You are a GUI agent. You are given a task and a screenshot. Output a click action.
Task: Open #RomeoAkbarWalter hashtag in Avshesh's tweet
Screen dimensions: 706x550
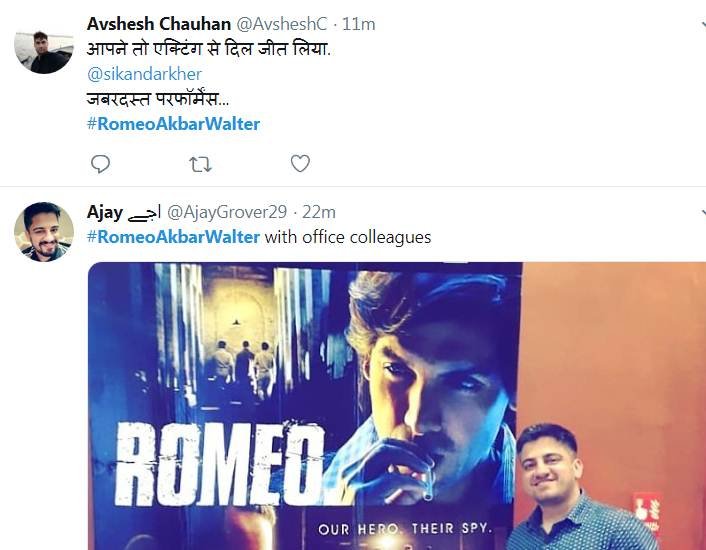173,124
